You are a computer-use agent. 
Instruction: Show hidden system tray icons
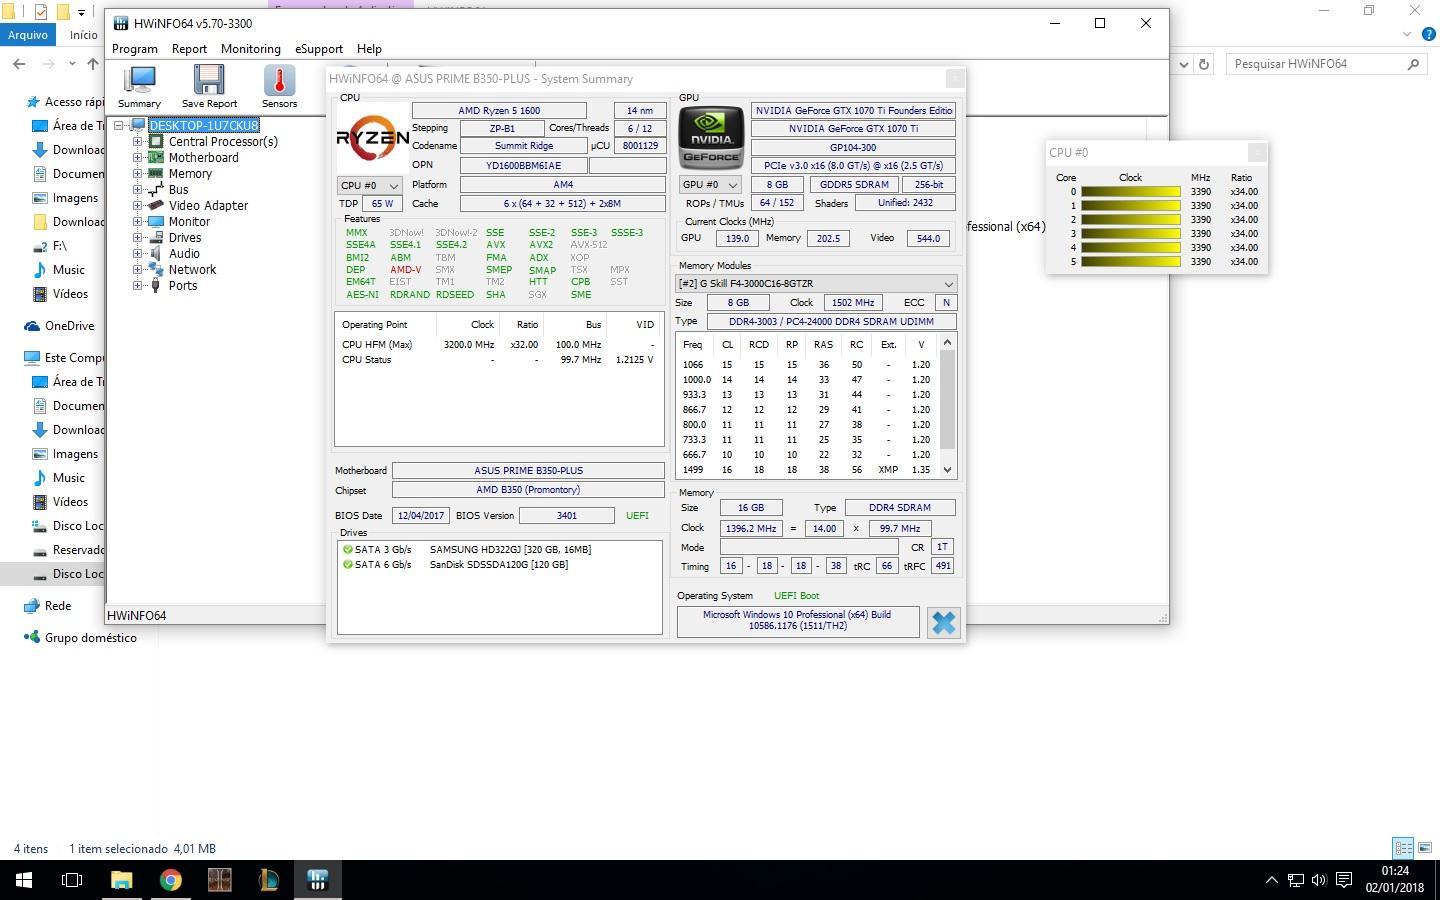1271,880
